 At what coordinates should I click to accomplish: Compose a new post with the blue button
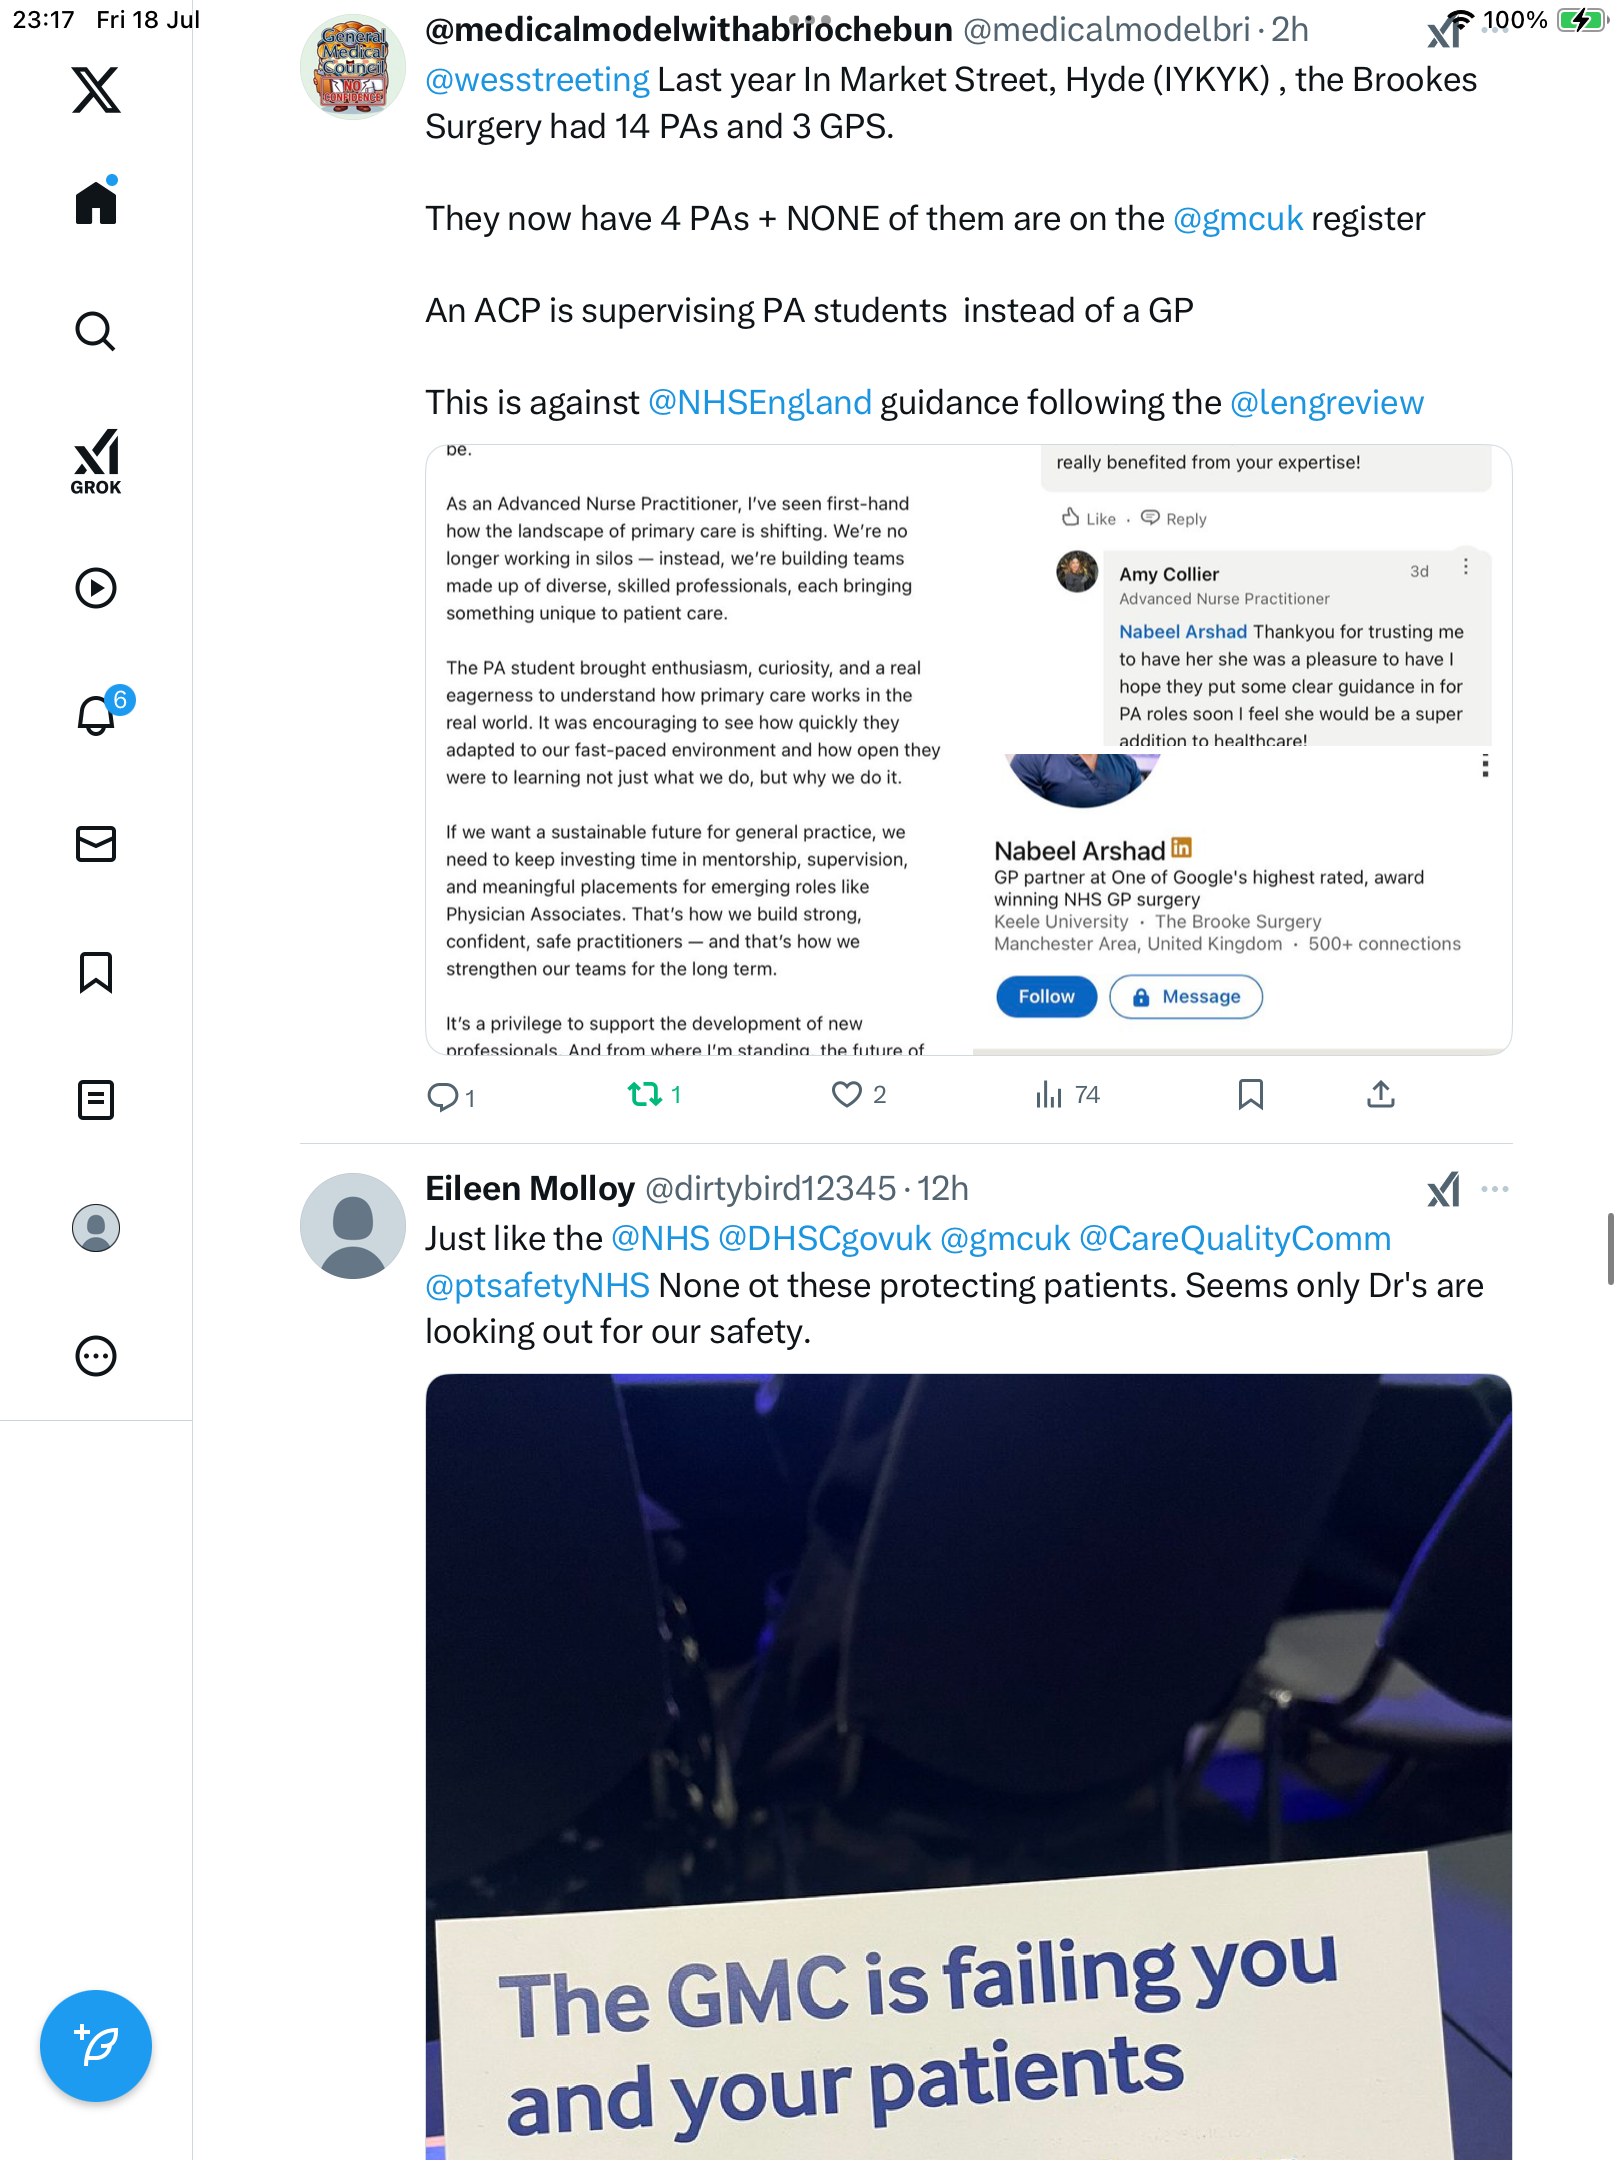[96, 2046]
